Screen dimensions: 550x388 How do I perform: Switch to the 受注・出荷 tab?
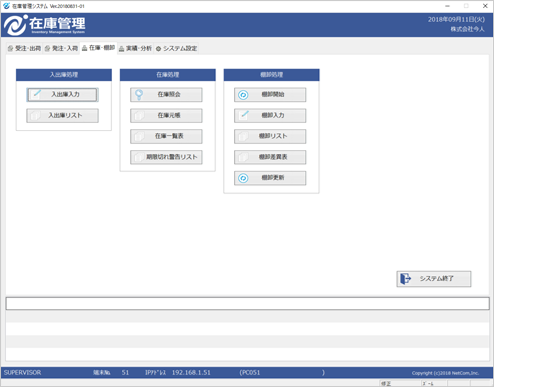24,48
